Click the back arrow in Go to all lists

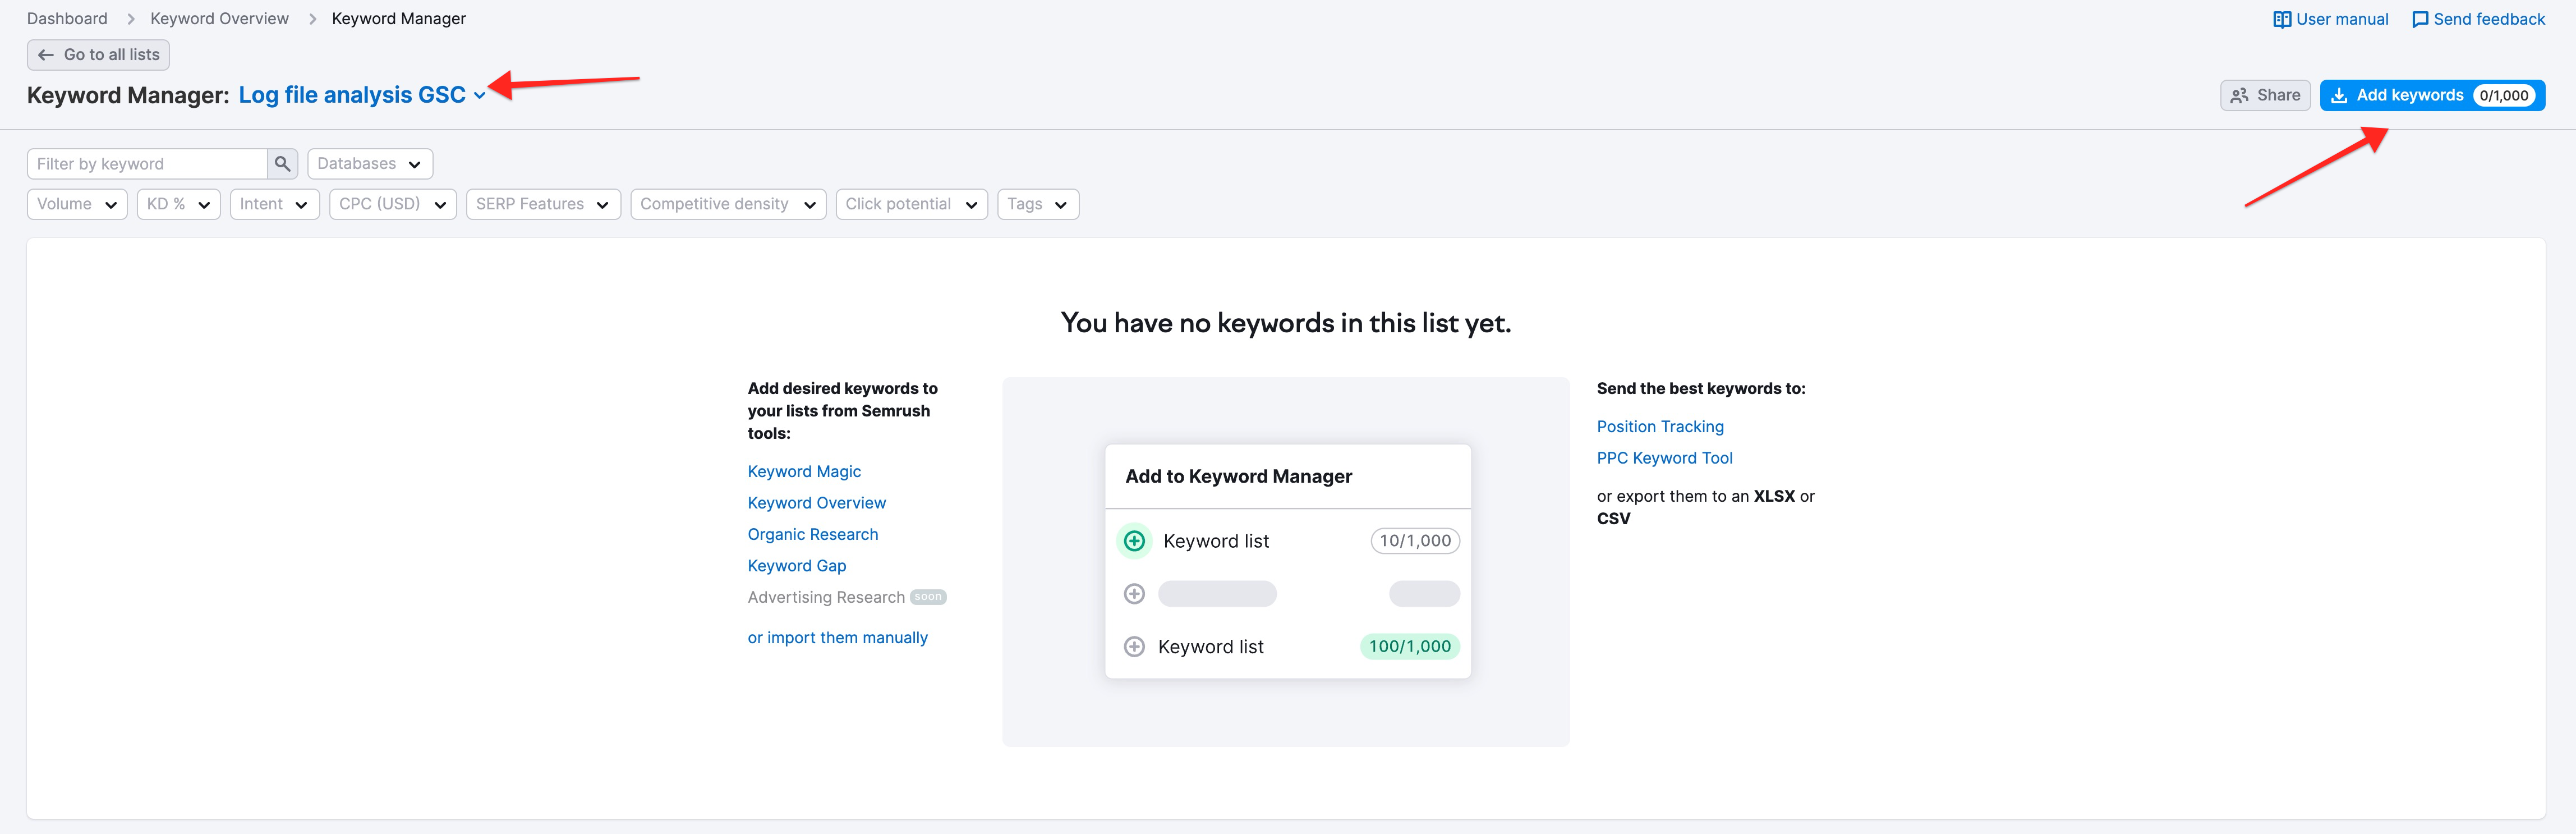(x=46, y=55)
